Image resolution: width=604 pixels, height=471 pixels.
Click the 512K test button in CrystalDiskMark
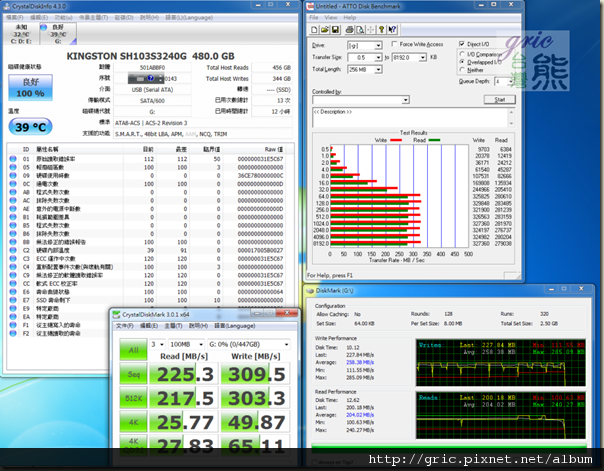click(133, 398)
